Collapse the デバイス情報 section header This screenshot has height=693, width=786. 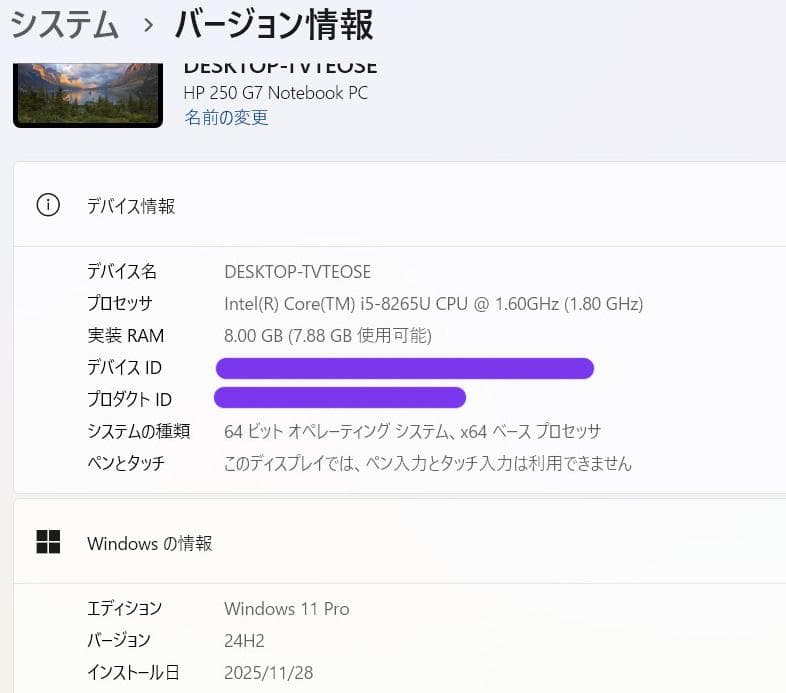[400, 206]
